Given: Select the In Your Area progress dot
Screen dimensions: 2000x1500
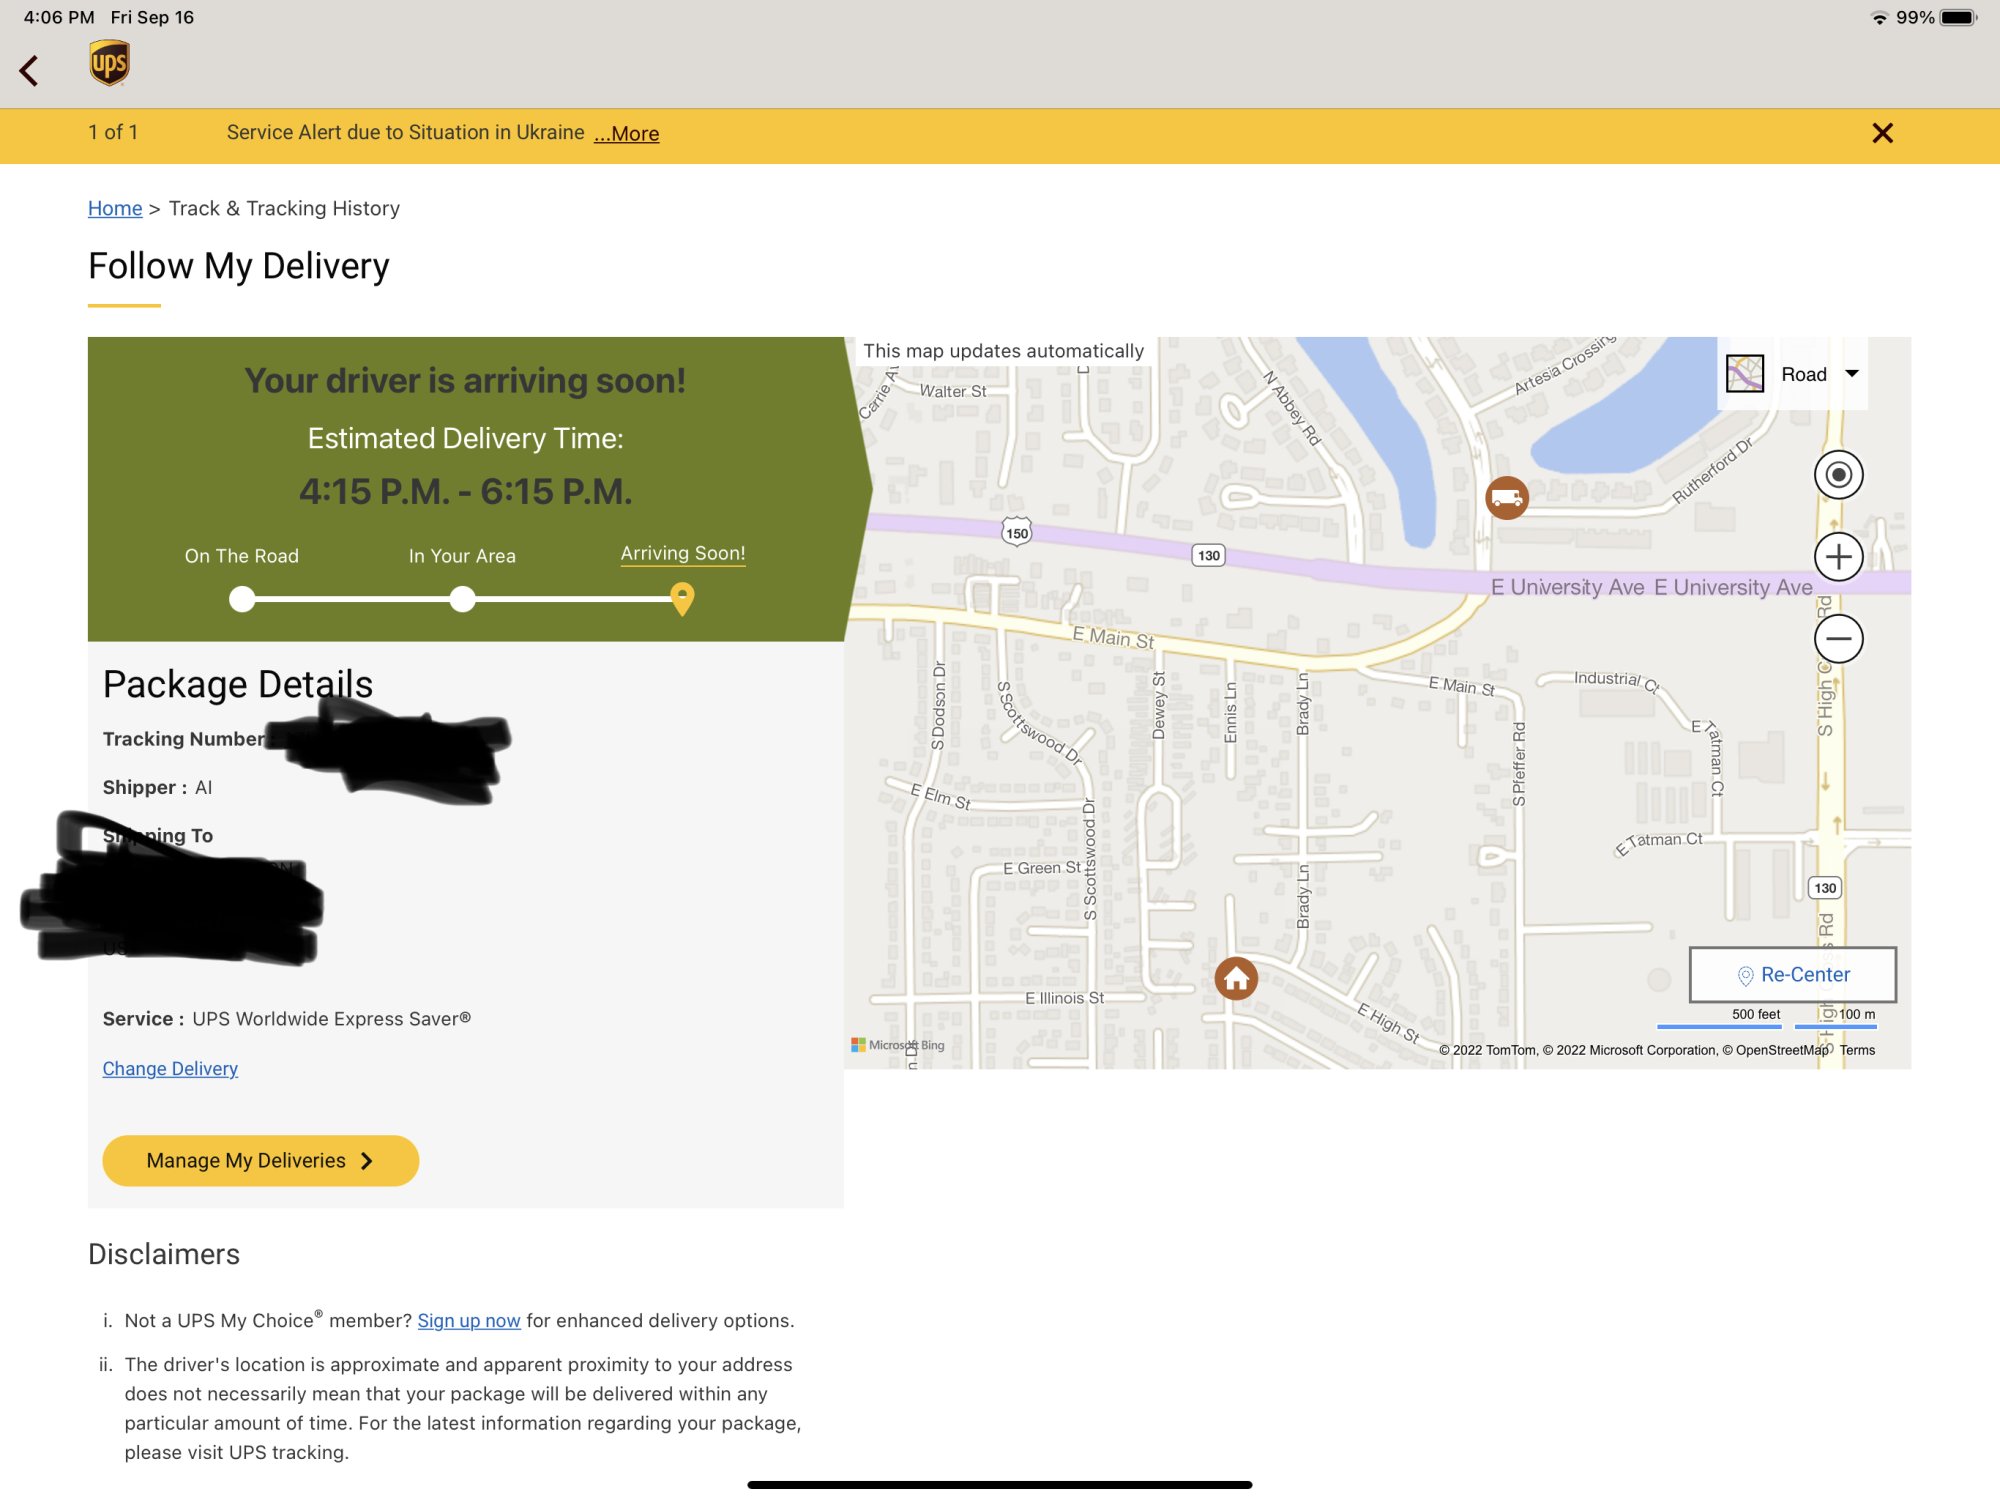Looking at the screenshot, I should [462, 599].
